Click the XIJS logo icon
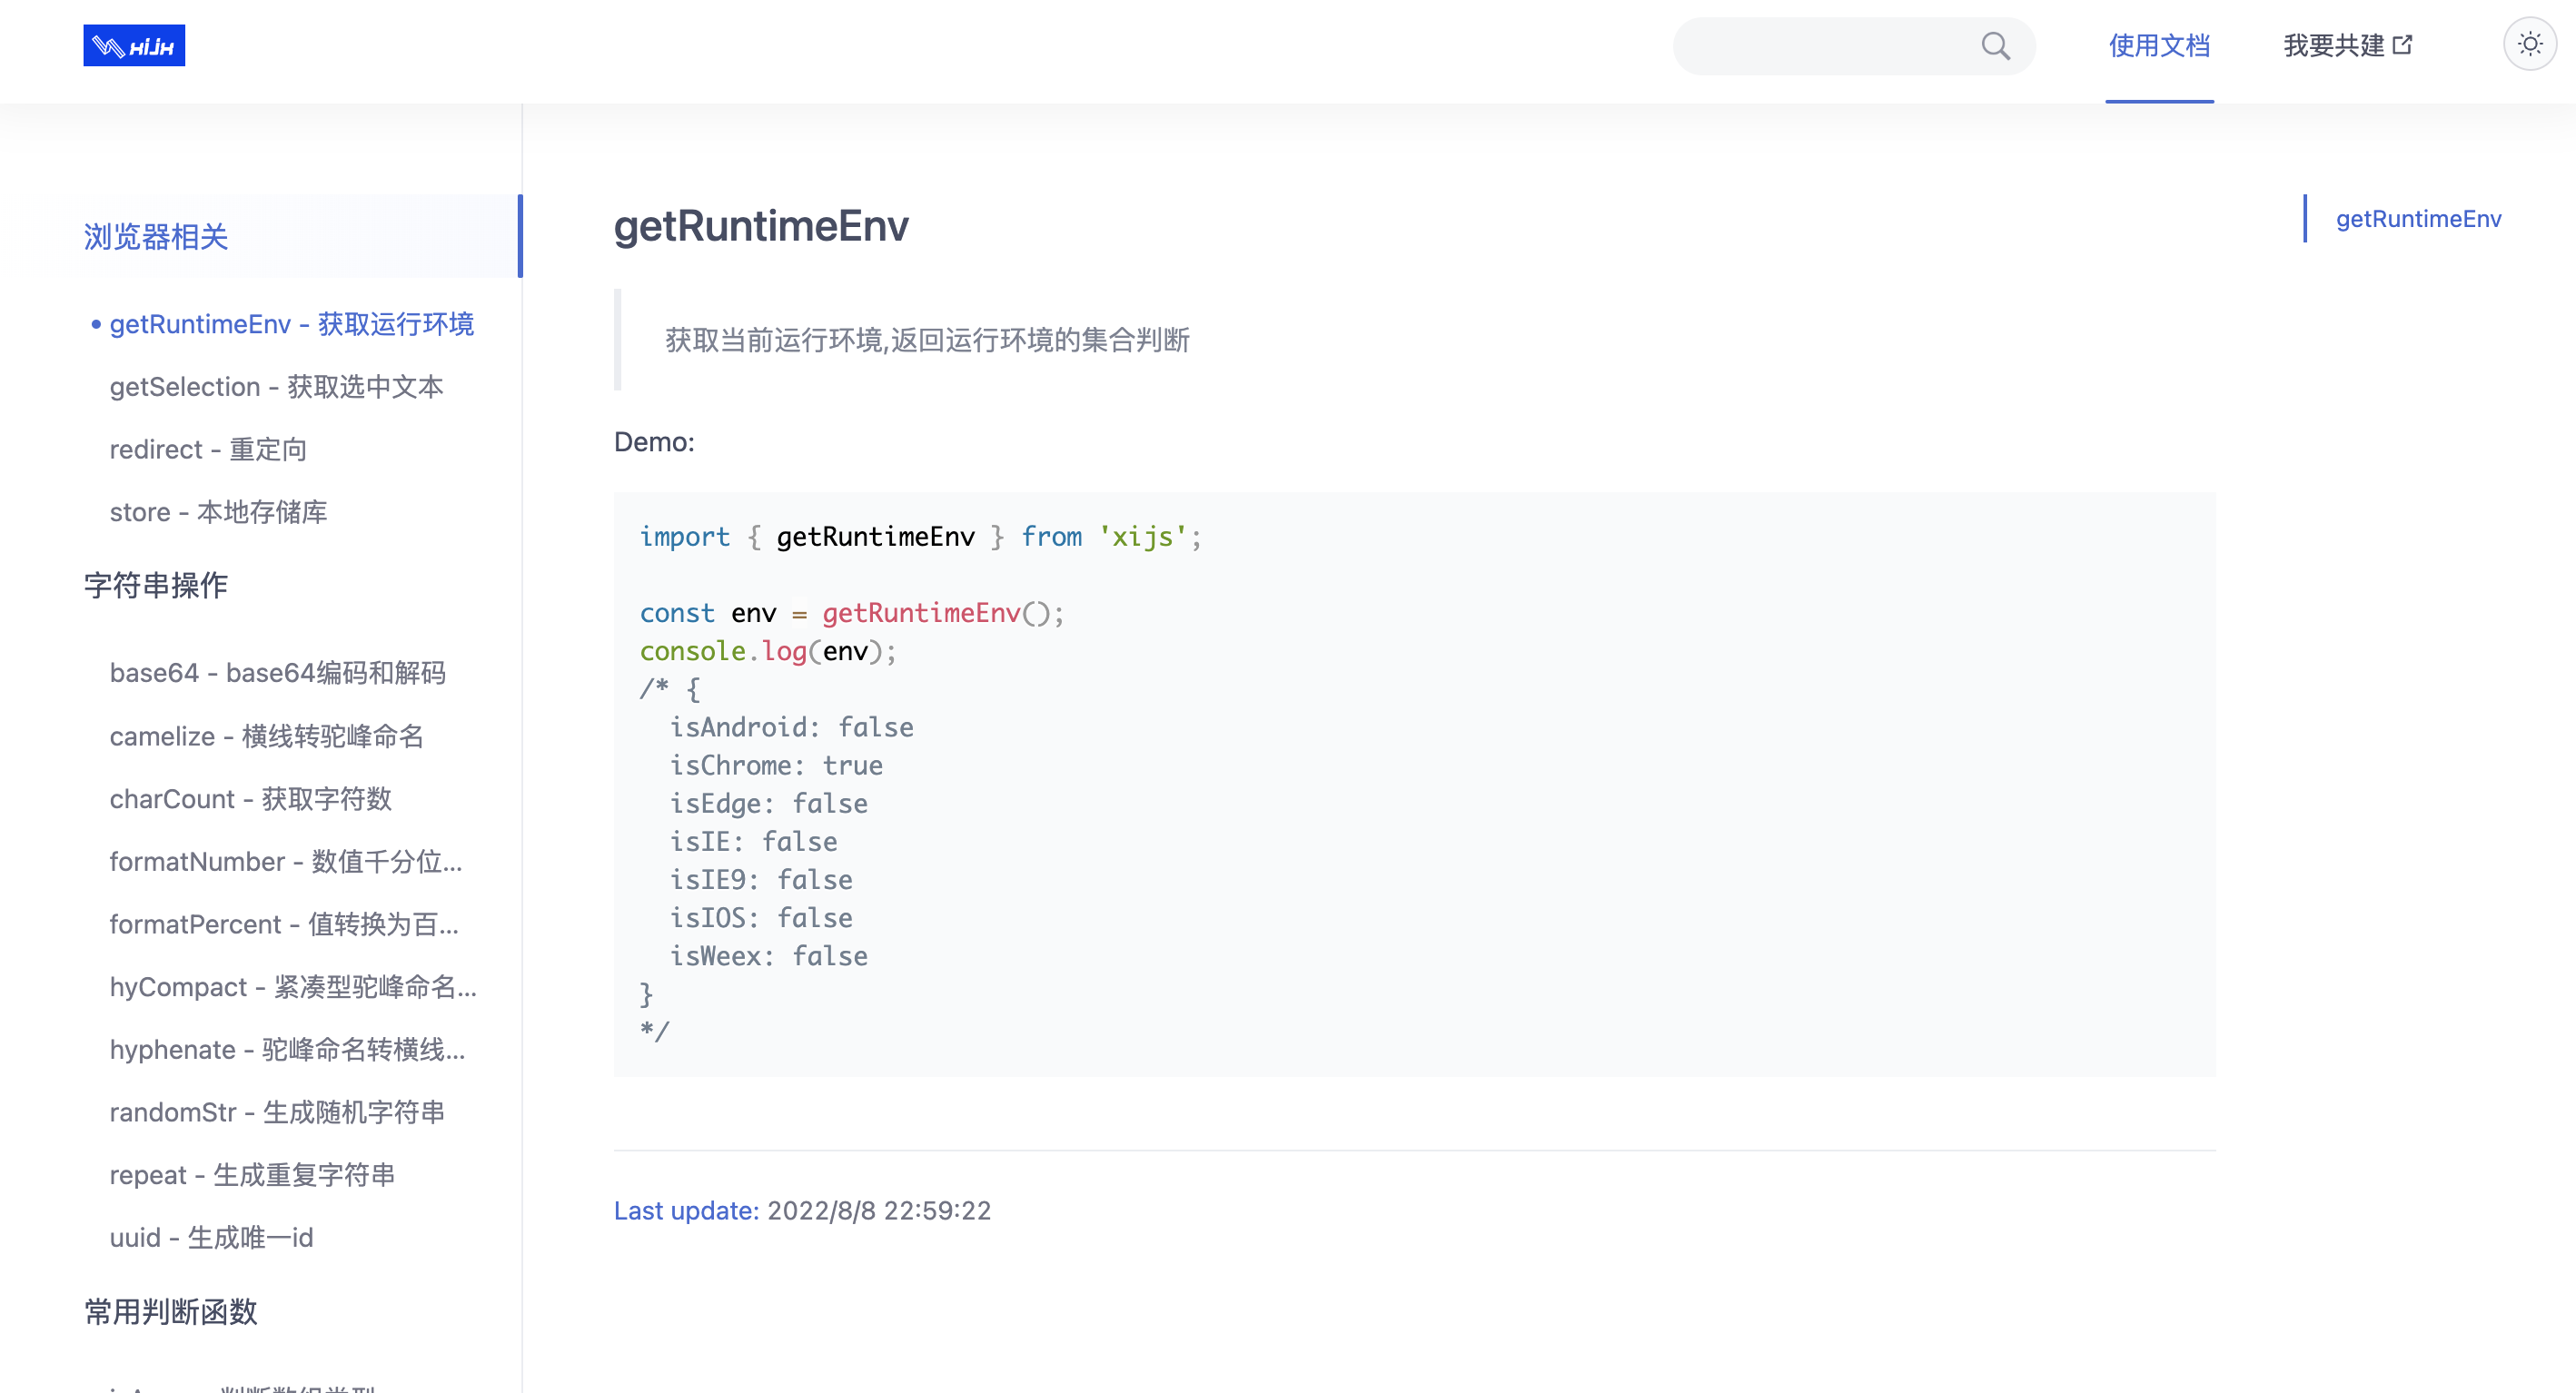The width and height of the screenshot is (2576, 1393). [x=134, y=46]
